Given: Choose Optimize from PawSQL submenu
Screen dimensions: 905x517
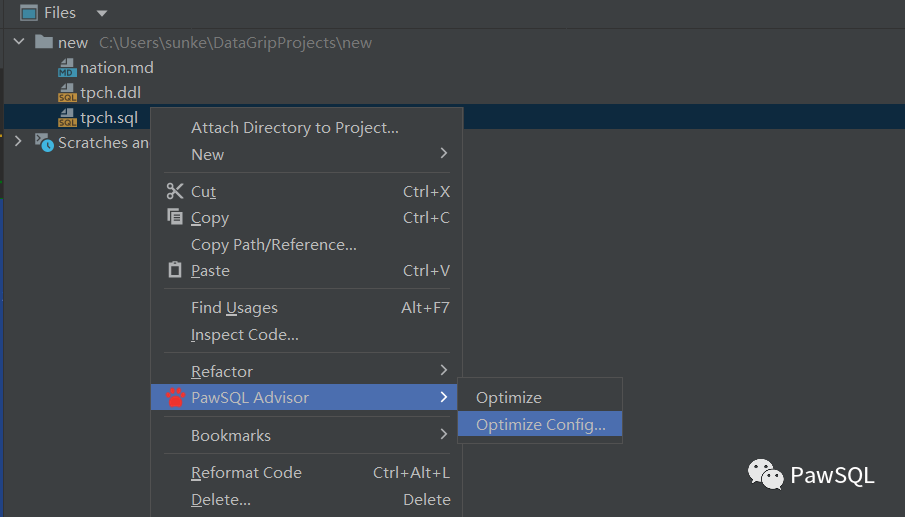Looking at the screenshot, I should (509, 398).
